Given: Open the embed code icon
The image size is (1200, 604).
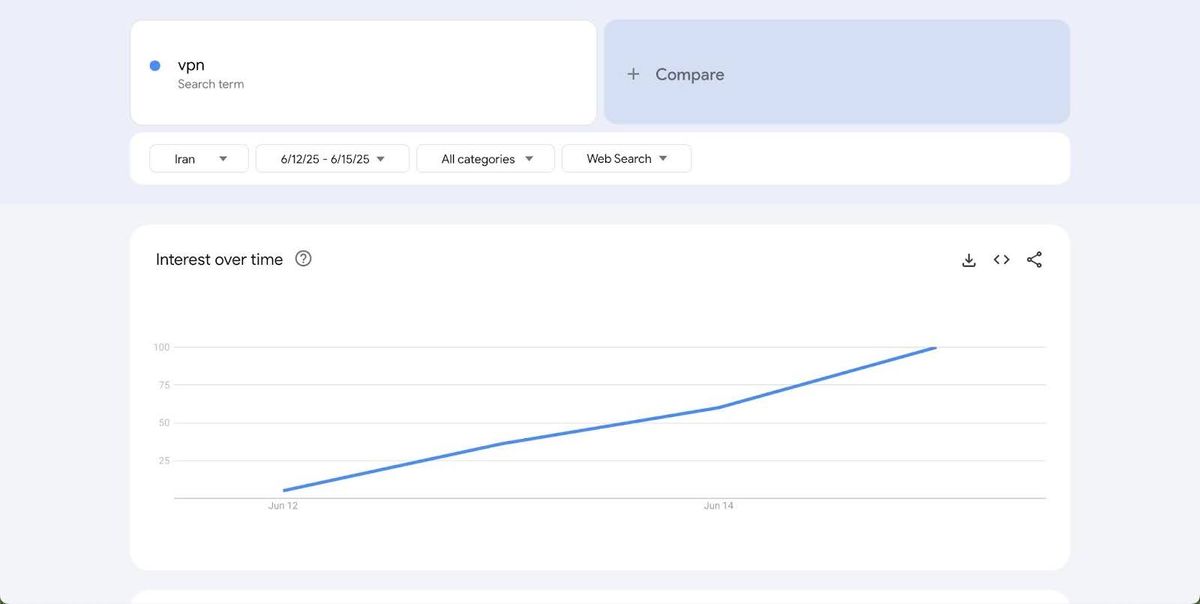Looking at the screenshot, I should coord(1001,260).
